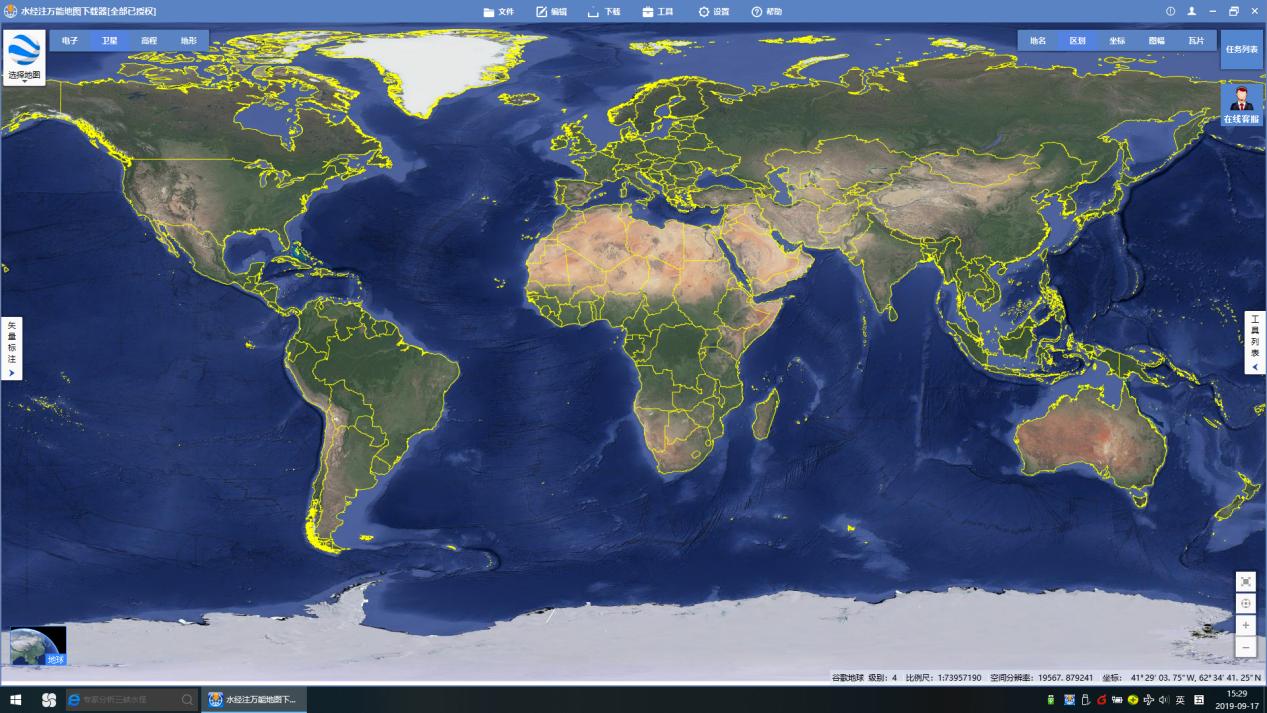Zoom in with the plus button
1267x713 pixels.
1246,625
